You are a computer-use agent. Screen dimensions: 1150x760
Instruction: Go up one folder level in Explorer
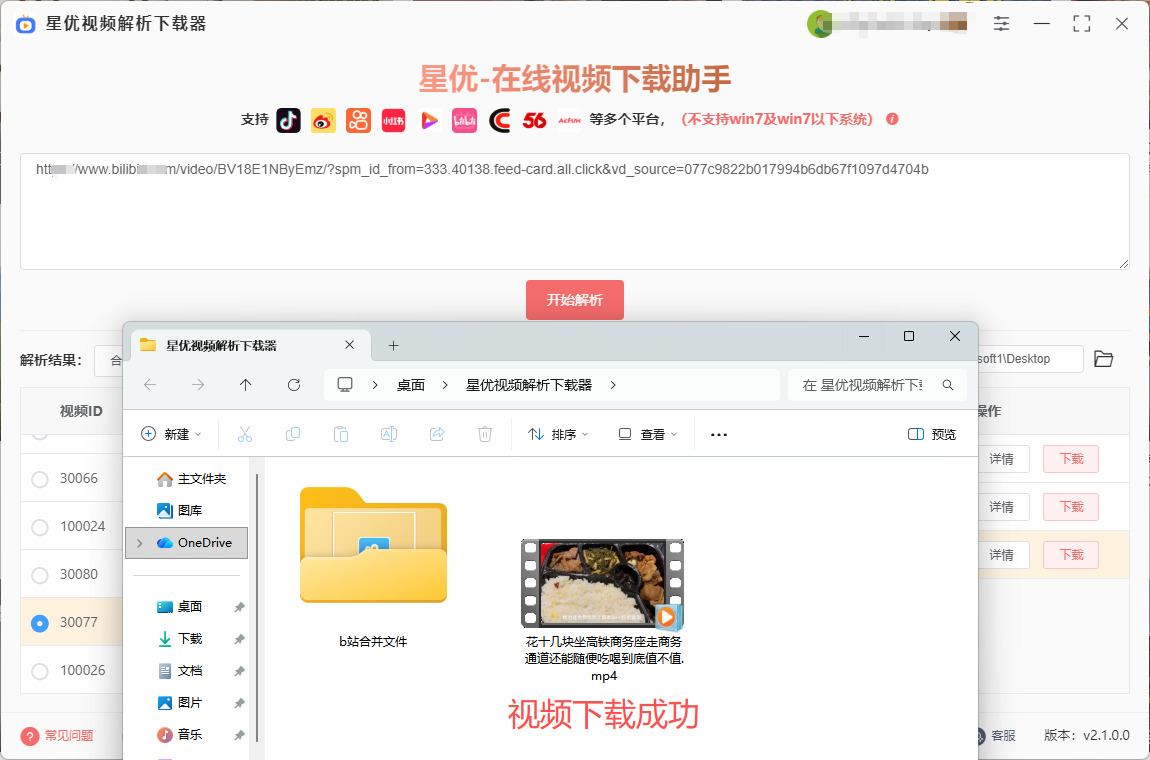pyautogui.click(x=246, y=385)
